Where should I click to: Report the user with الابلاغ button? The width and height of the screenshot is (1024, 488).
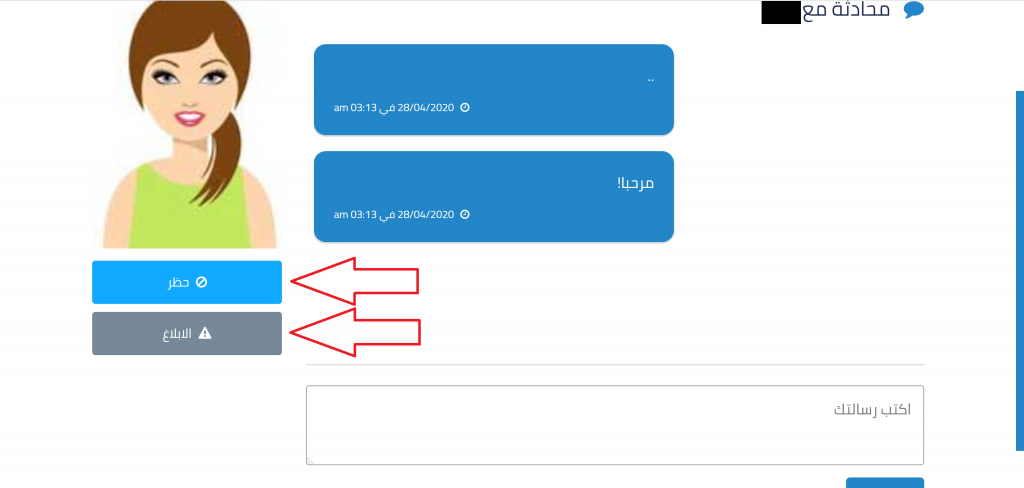pyautogui.click(x=187, y=333)
